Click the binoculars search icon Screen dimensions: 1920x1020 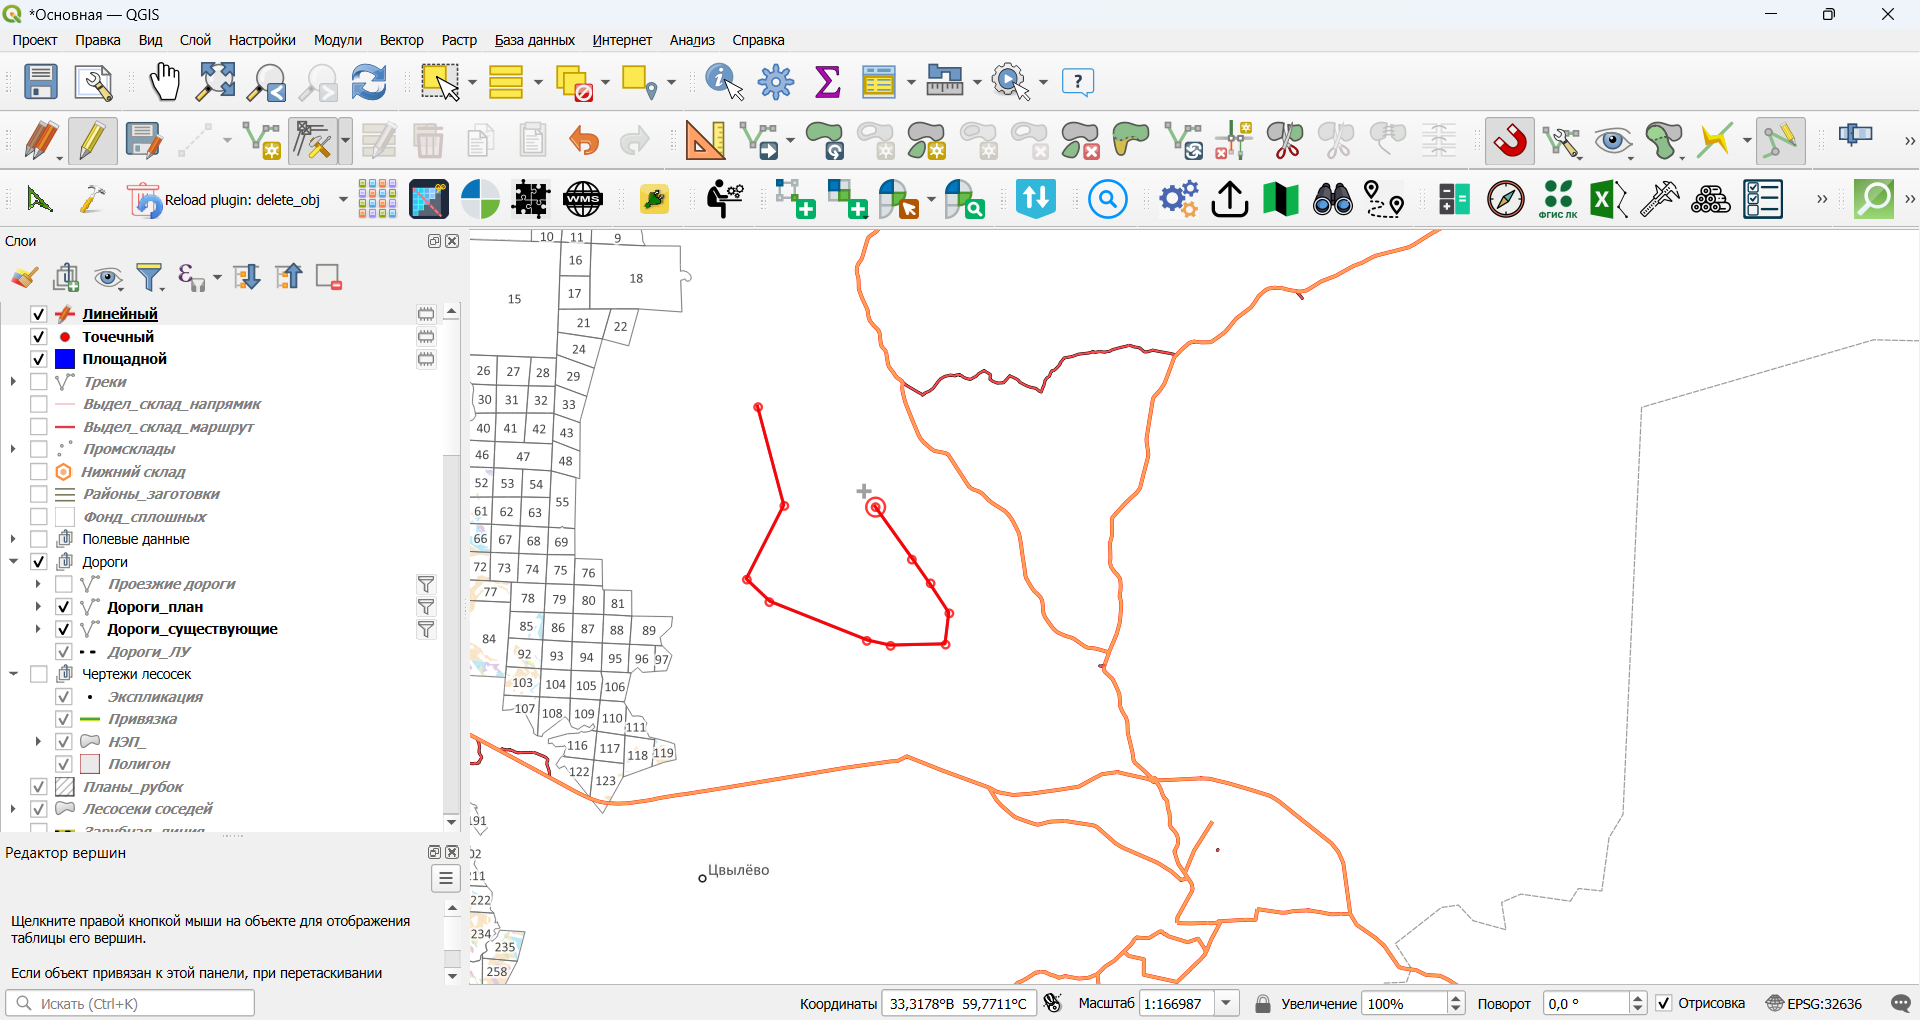[x=1333, y=200]
